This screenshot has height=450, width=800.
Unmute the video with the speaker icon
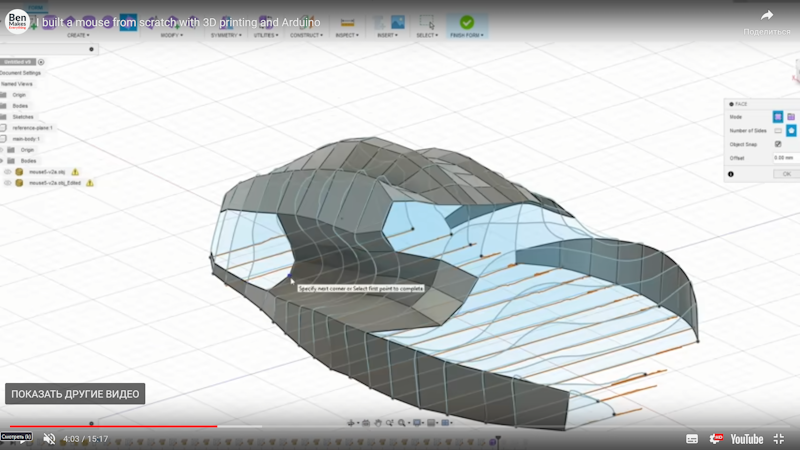(x=49, y=438)
